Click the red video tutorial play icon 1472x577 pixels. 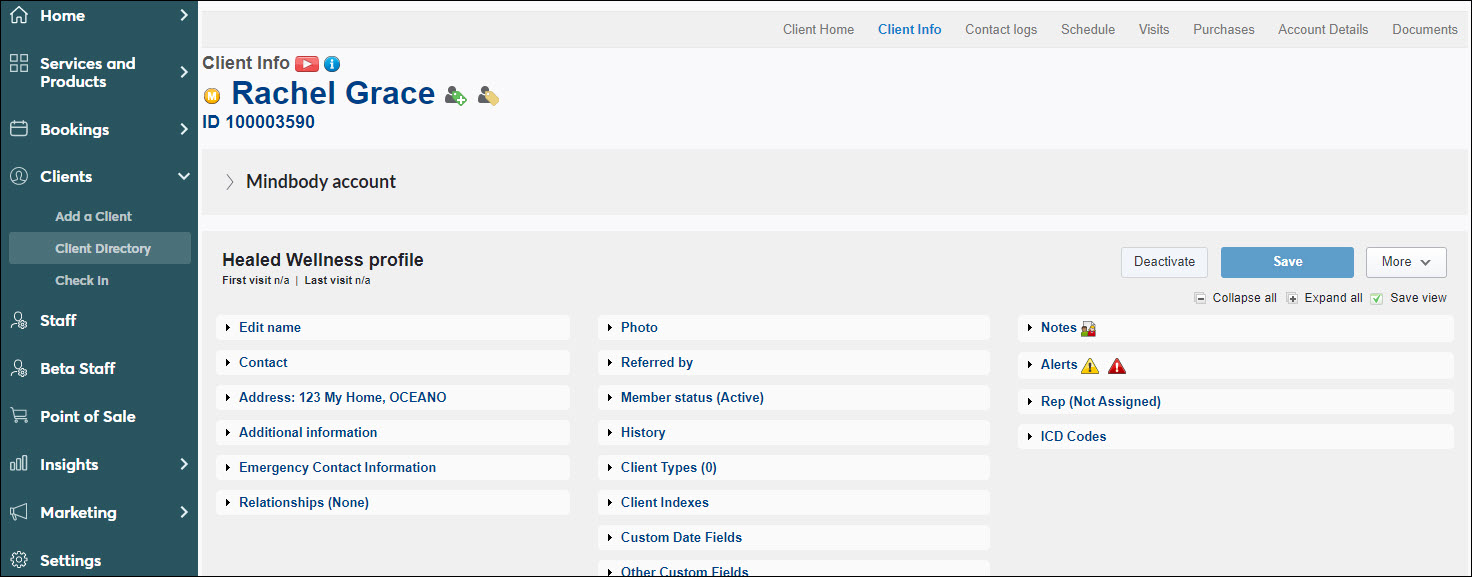click(307, 64)
